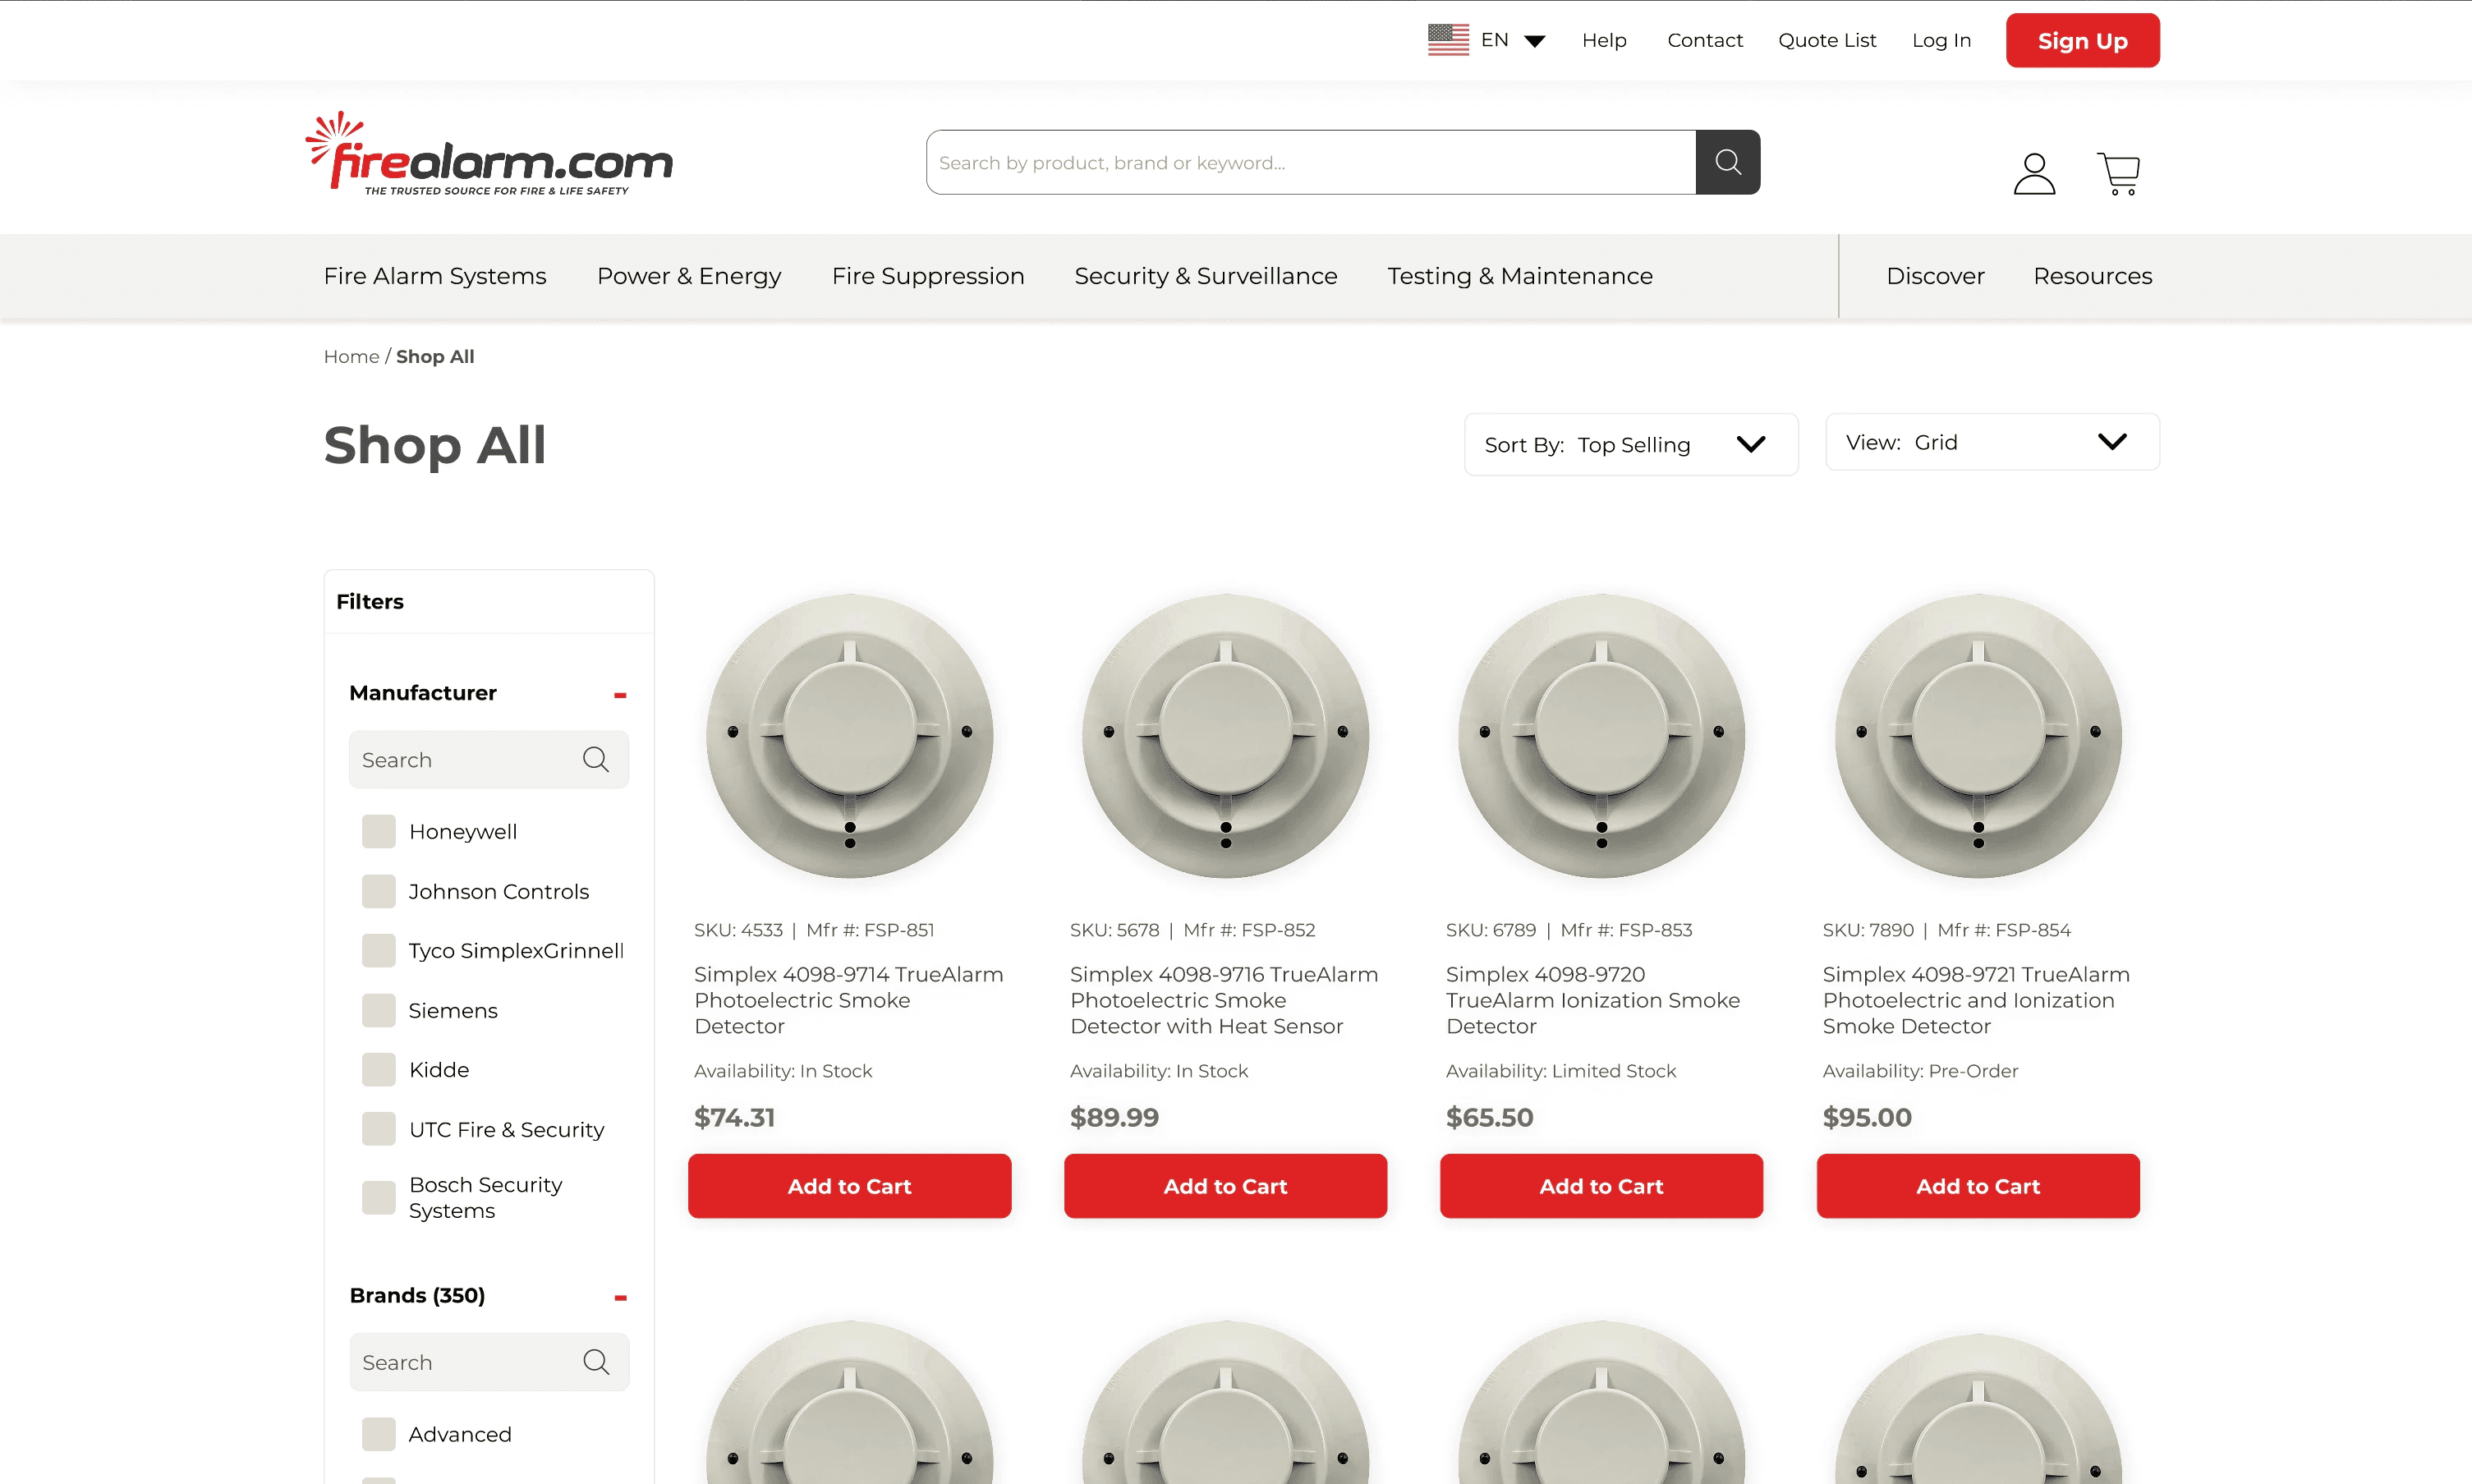The width and height of the screenshot is (2472, 1484).
Task: Open the View Grid dropdown
Action: tap(1991, 442)
